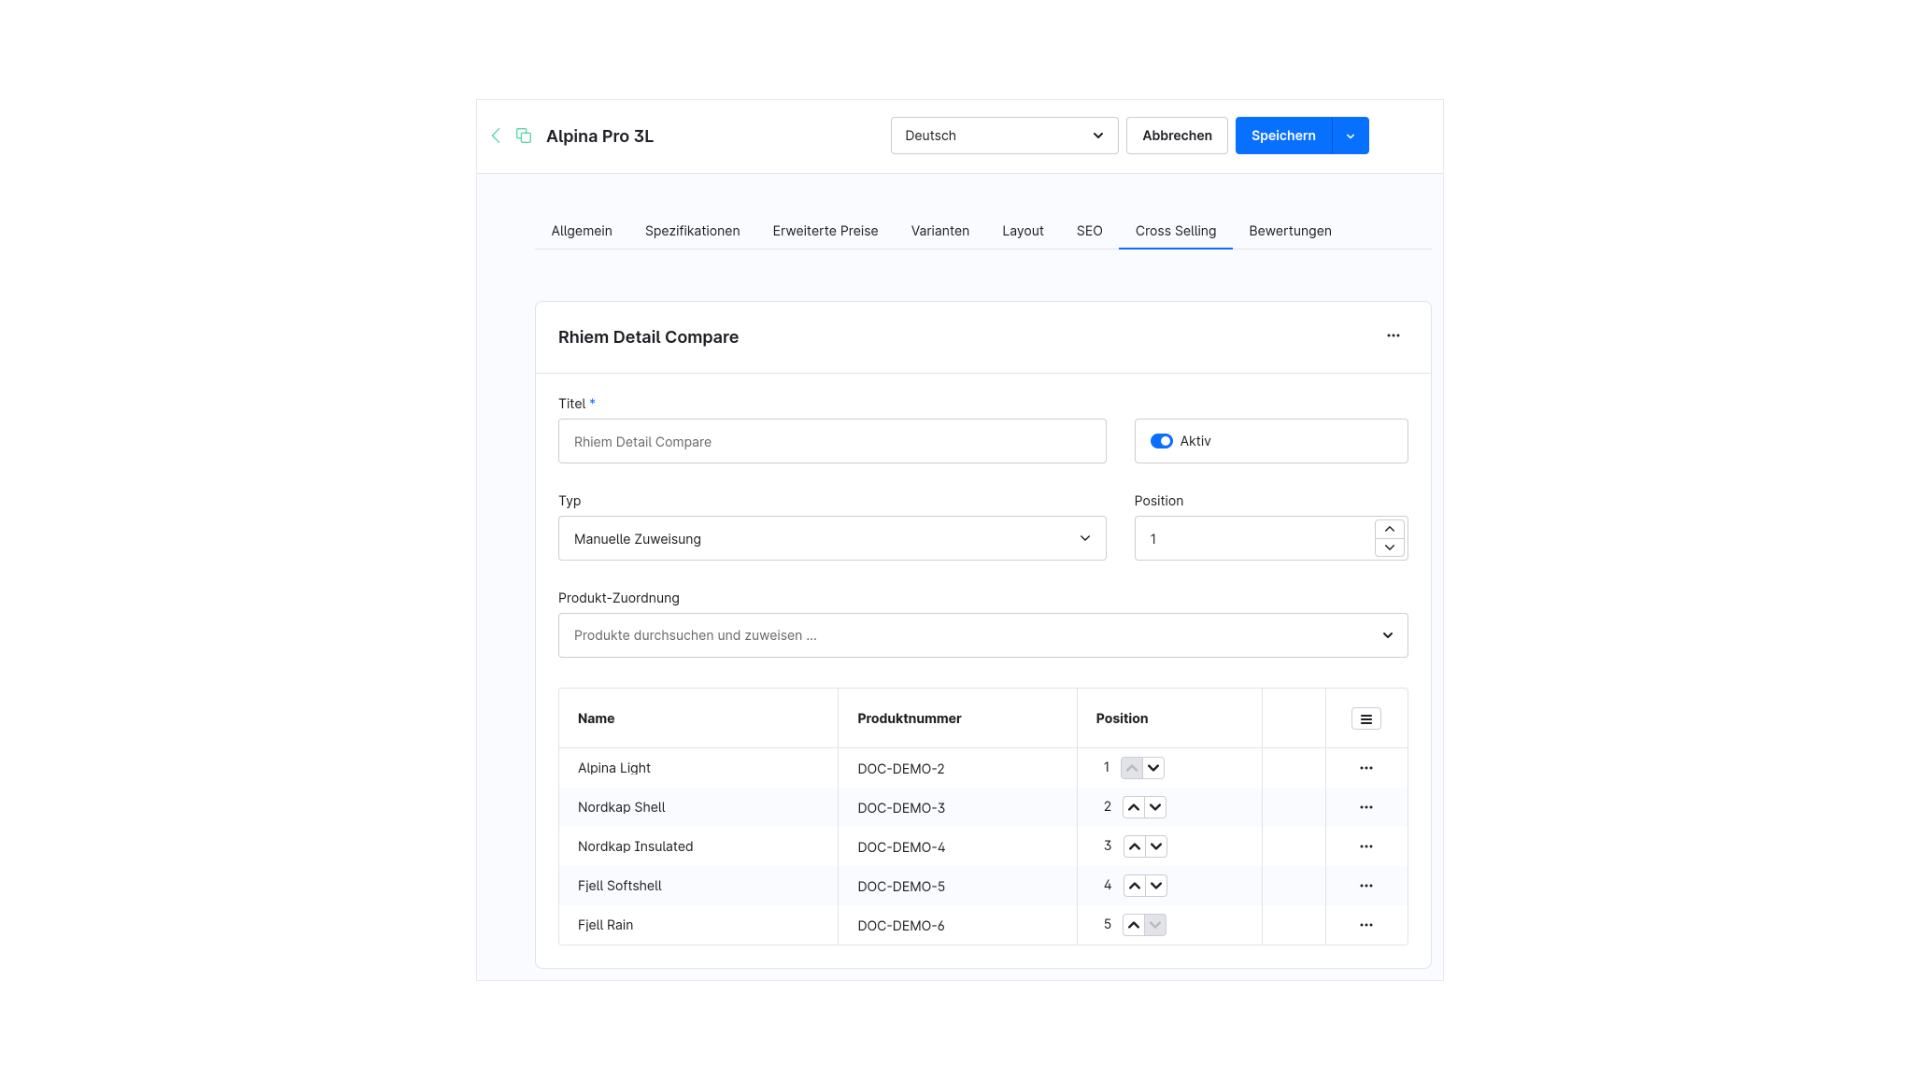Open row actions for Alpina Light
The height and width of the screenshot is (1080, 1920).
[1366, 768]
